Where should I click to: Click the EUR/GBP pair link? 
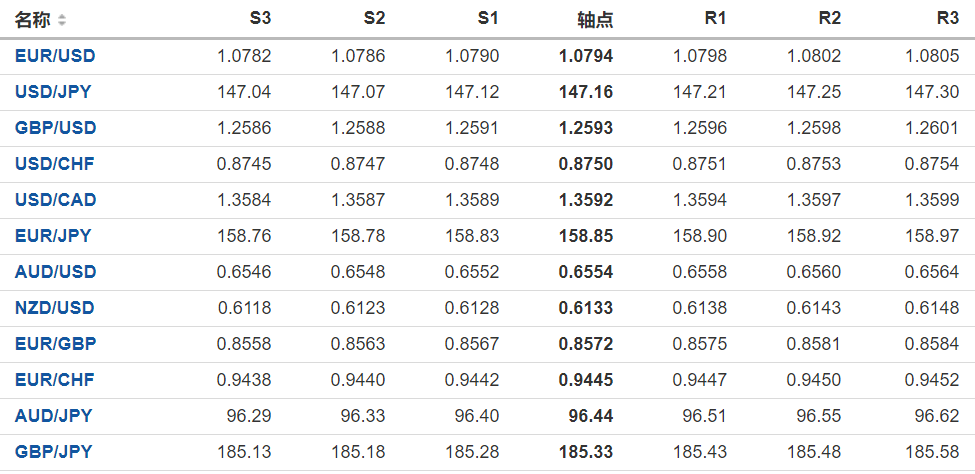(54, 344)
